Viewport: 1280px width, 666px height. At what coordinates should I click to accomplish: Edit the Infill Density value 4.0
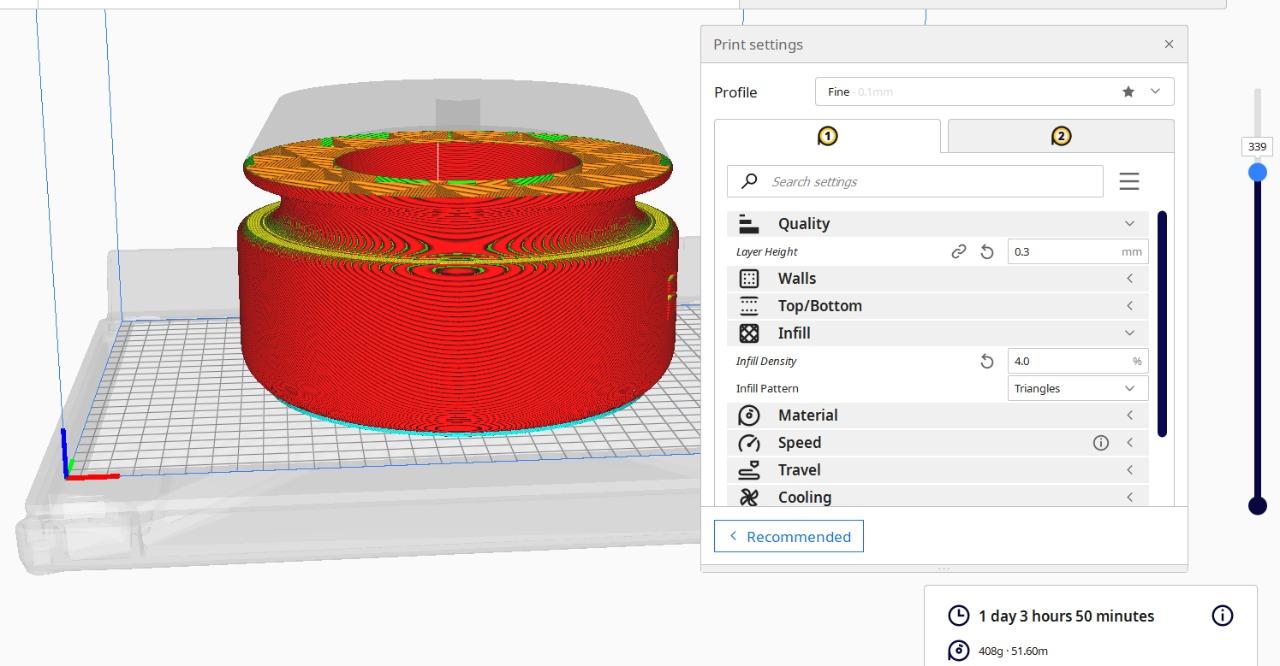pos(1077,361)
